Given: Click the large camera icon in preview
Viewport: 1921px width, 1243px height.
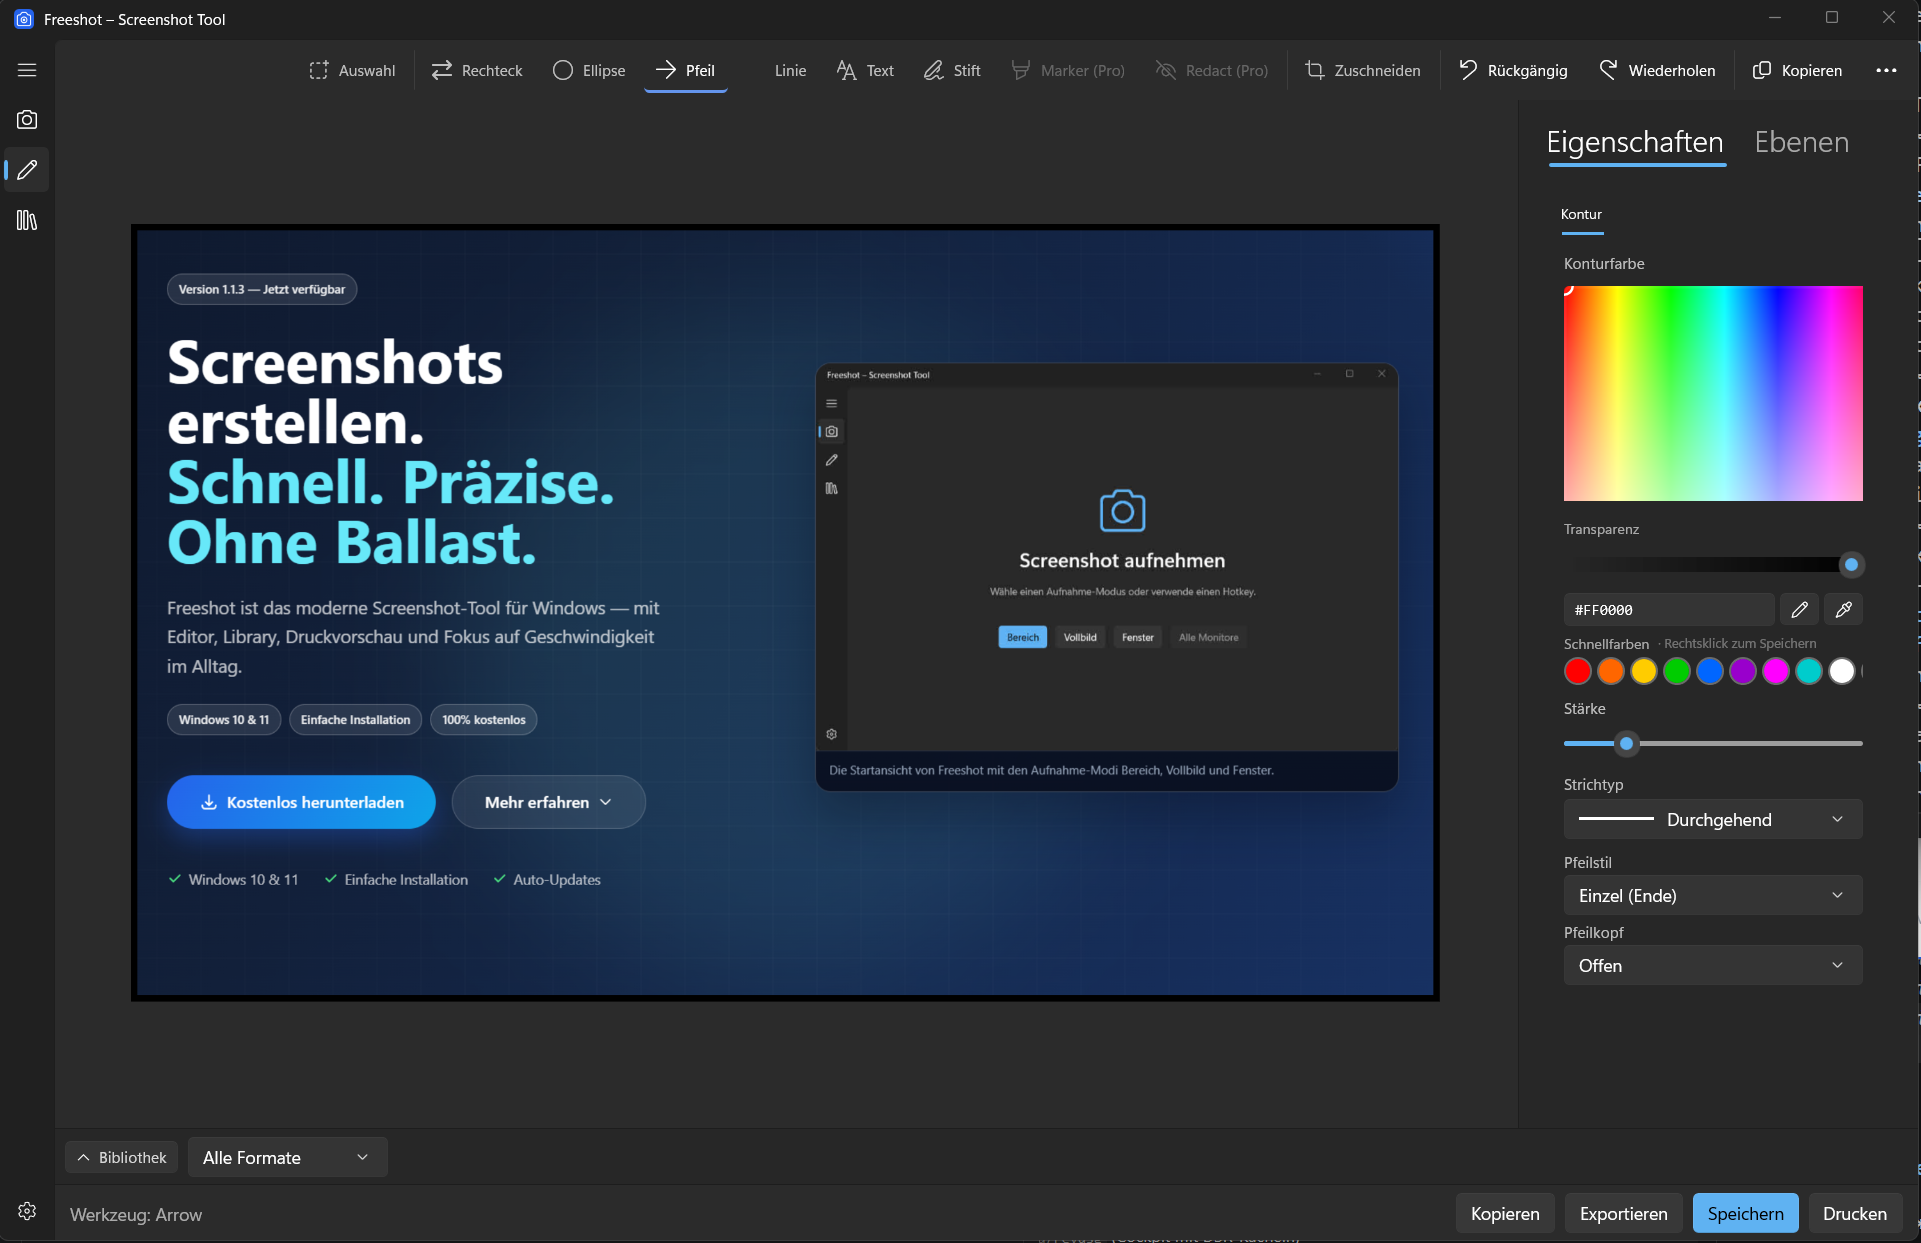Looking at the screenshot, I should pyautogui.click(x=1122, y=511).
